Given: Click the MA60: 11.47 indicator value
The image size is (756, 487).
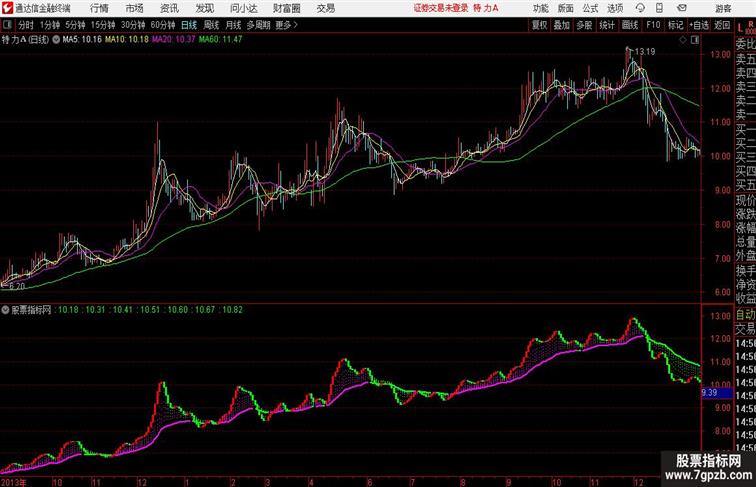Looking at the screenshot, I should 220,40.
